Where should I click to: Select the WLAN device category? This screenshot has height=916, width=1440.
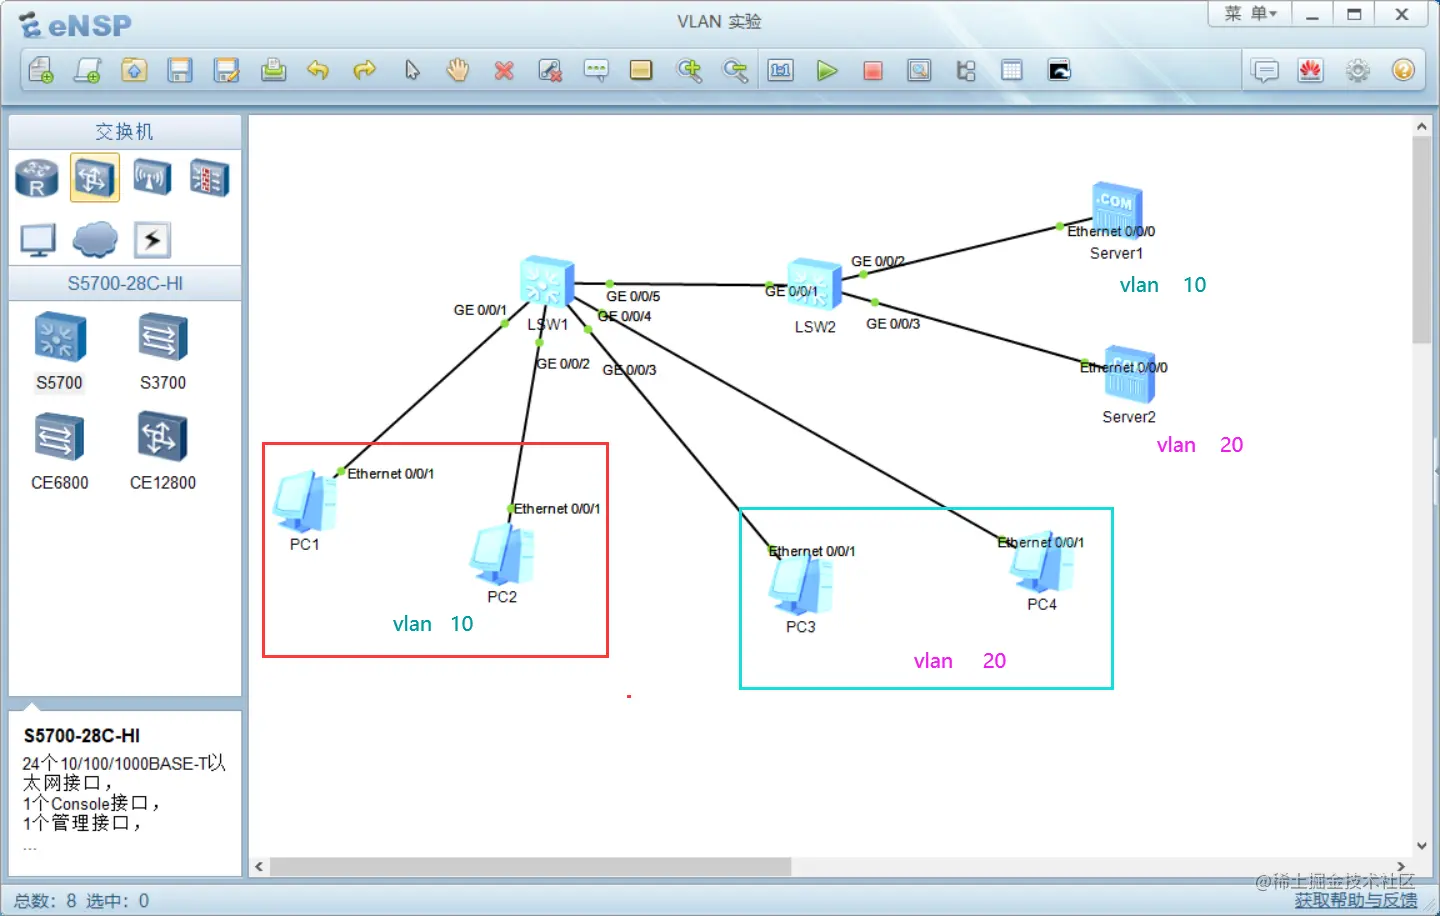coord(152,178)
